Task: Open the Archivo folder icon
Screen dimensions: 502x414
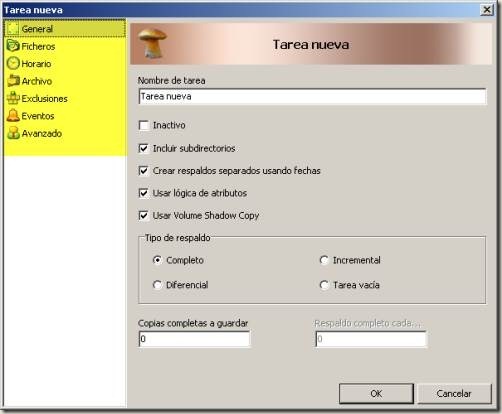Action: click(13, 81)
